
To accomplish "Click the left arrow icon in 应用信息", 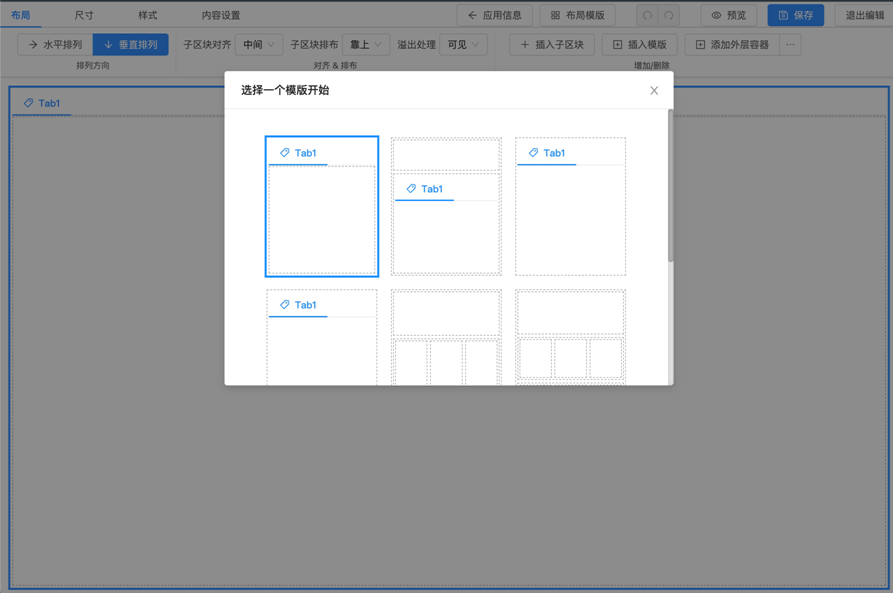I will click(472, 15).
